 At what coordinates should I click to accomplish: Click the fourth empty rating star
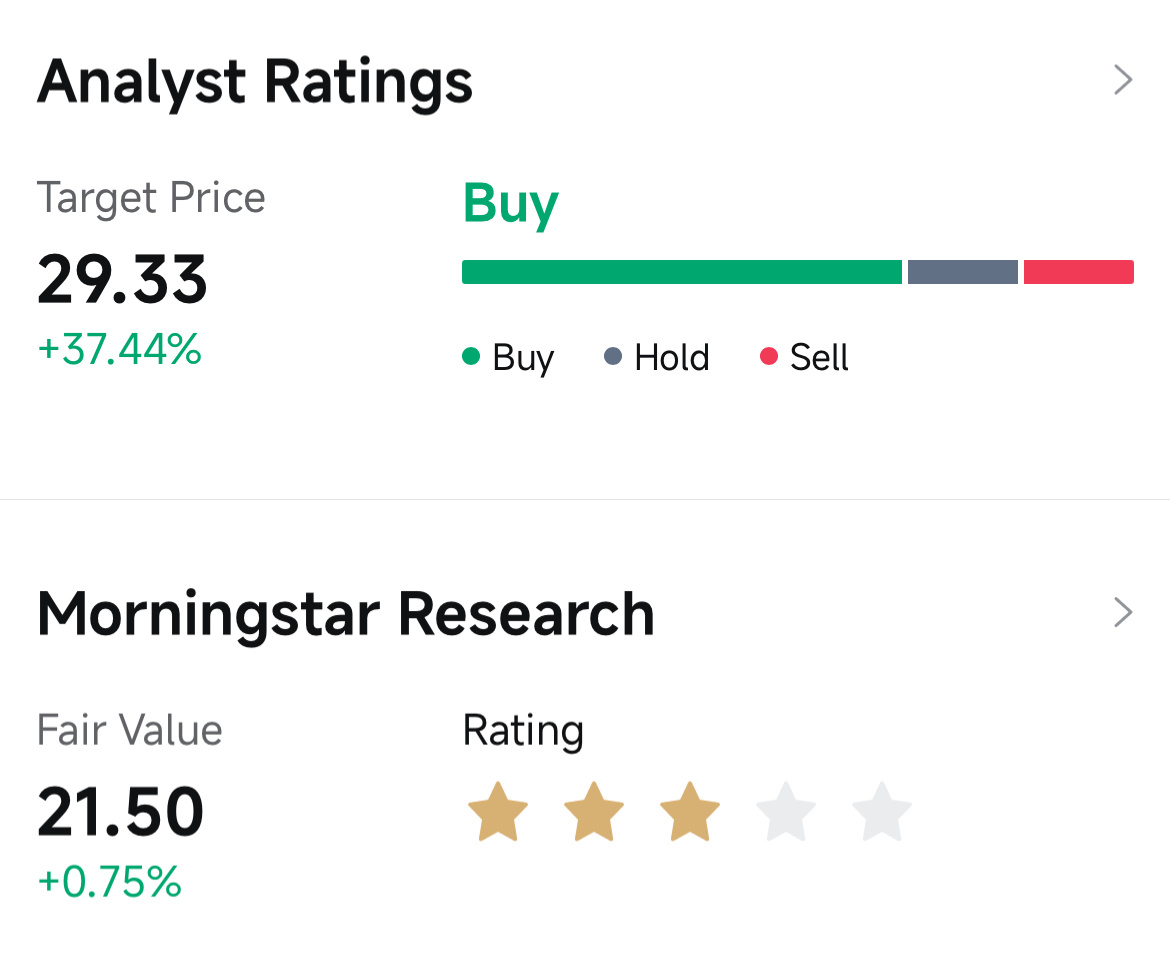(x=786, y=812)
